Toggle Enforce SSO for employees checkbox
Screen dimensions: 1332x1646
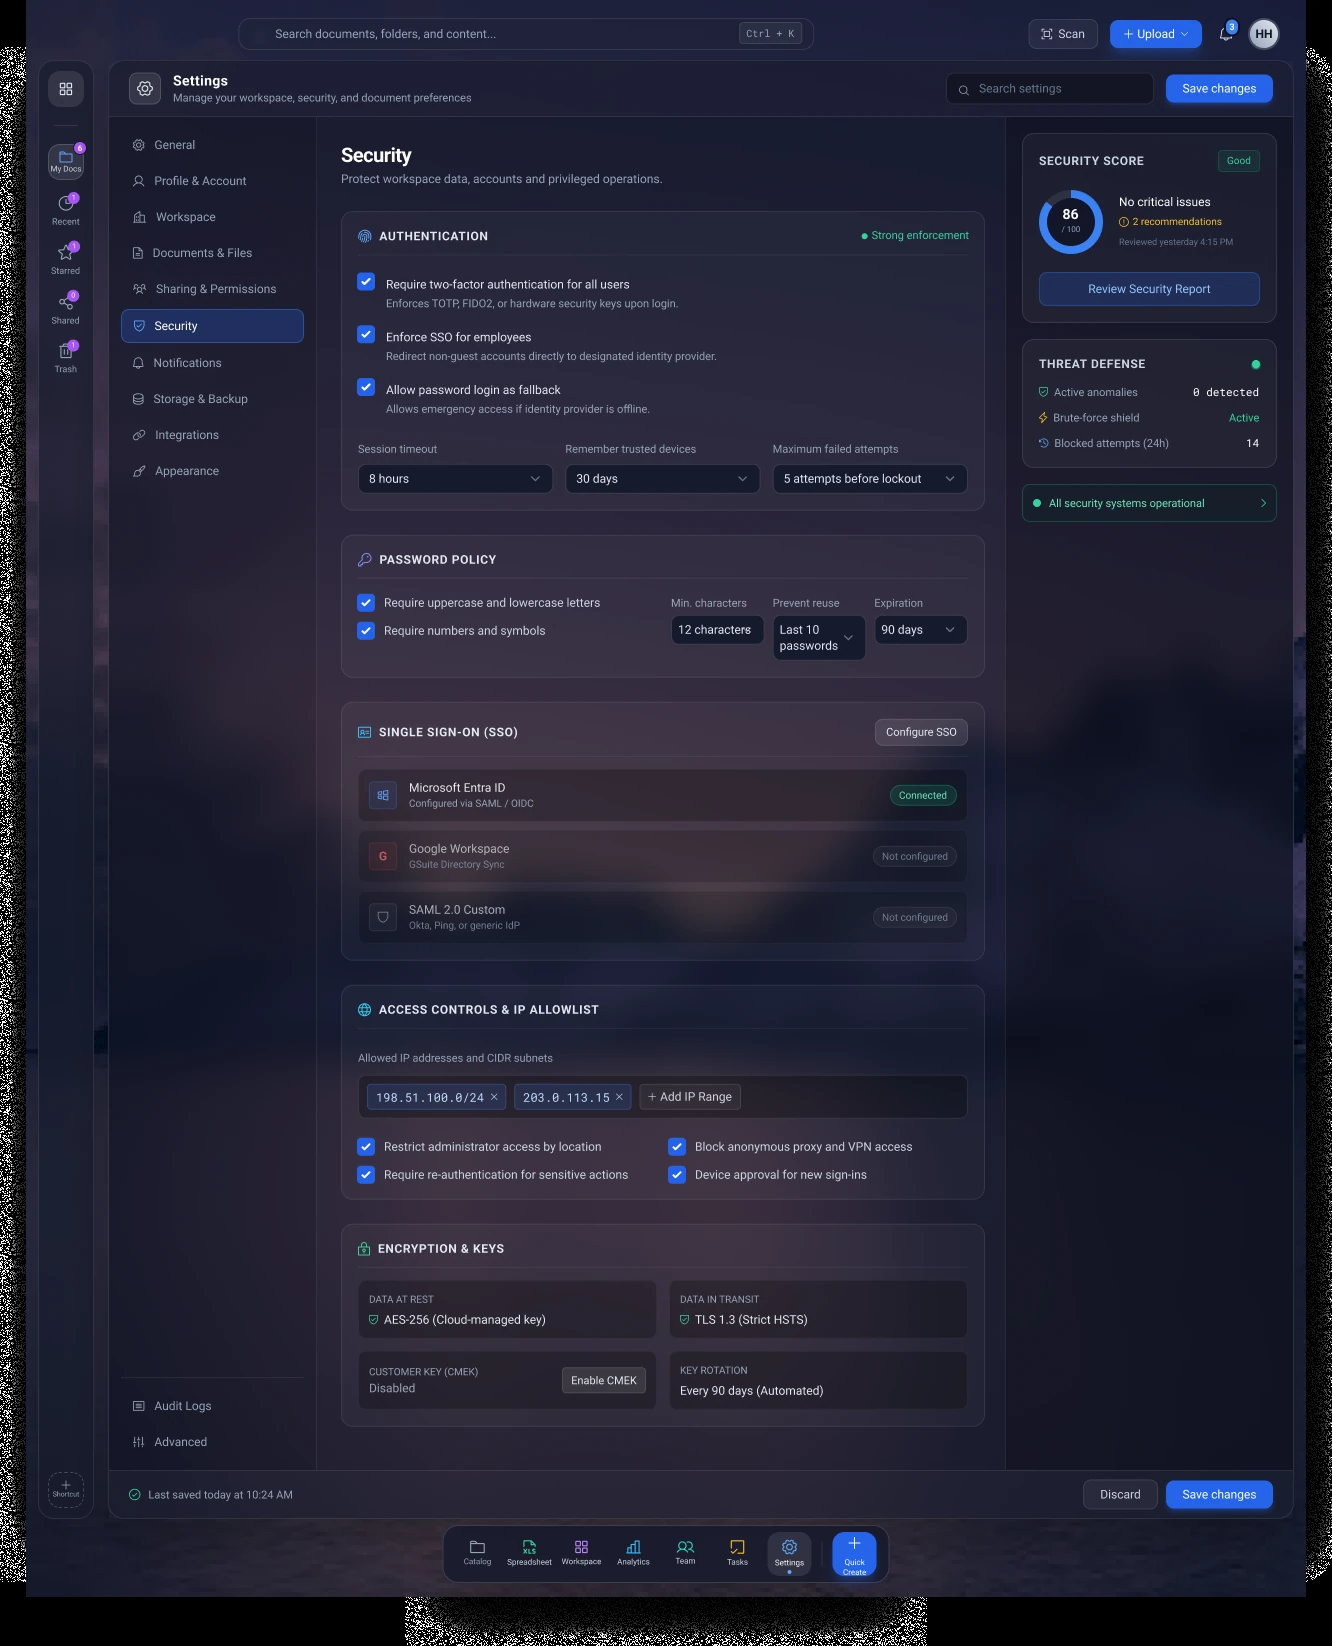click(x=366, y=335)
